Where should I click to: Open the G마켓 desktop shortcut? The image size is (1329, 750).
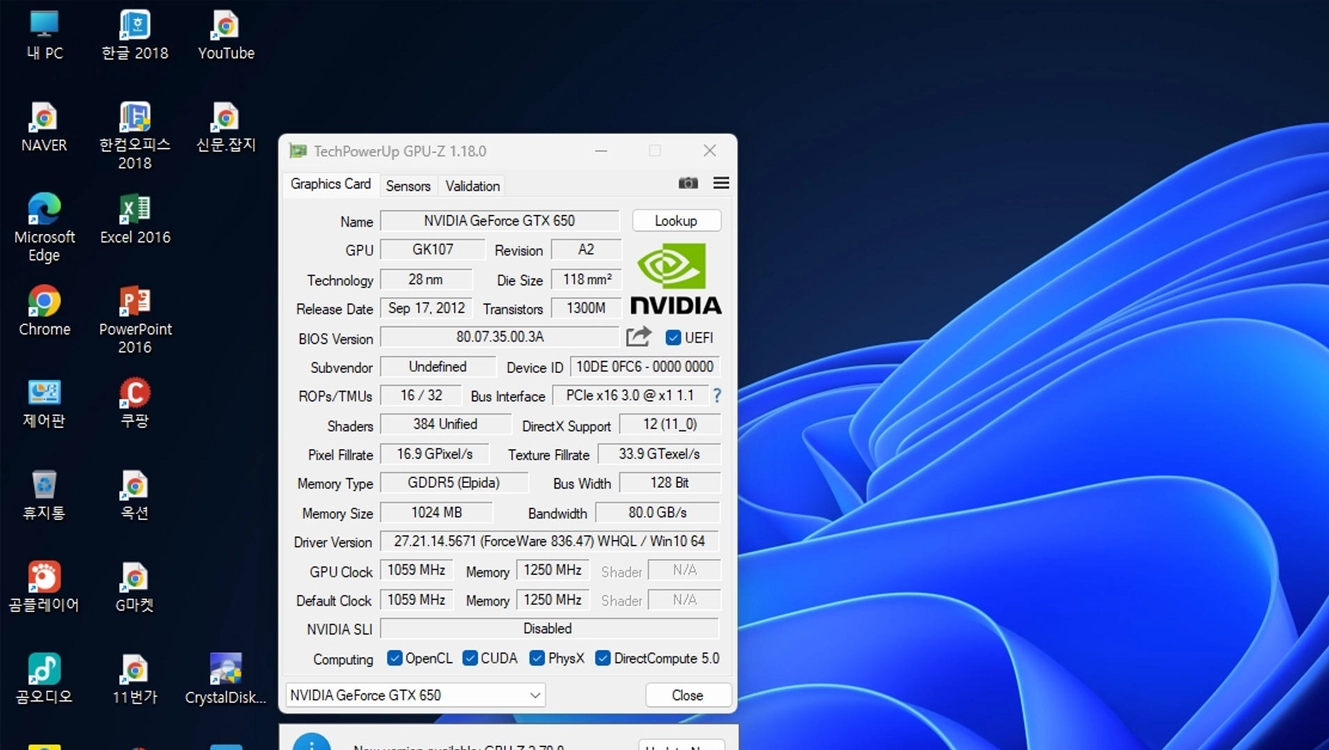[x=135, y=587]
